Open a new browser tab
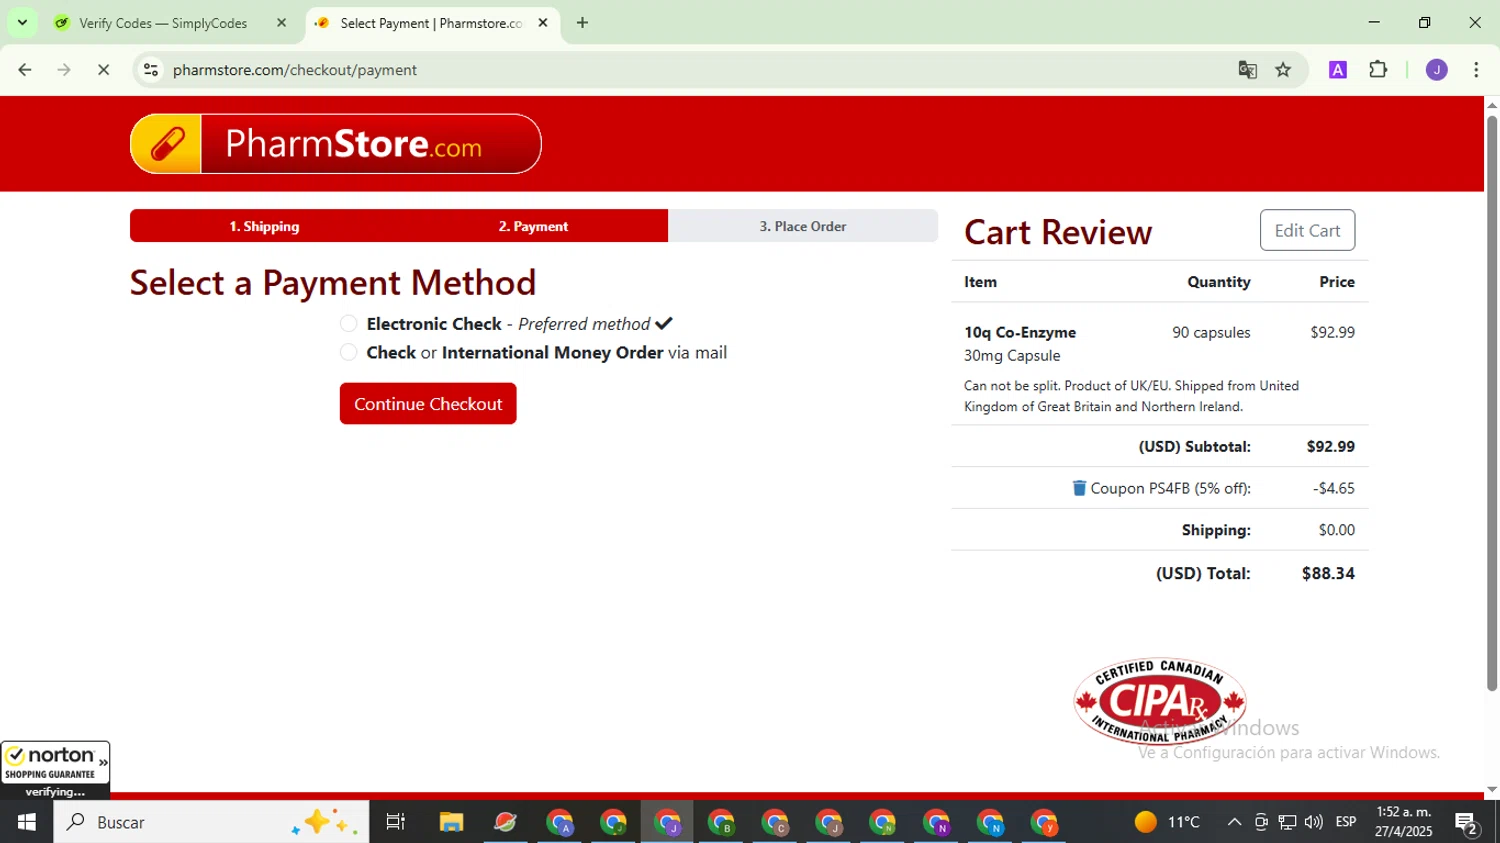The width and height of the screenshot is (1500, 843). tap(582, 23)
